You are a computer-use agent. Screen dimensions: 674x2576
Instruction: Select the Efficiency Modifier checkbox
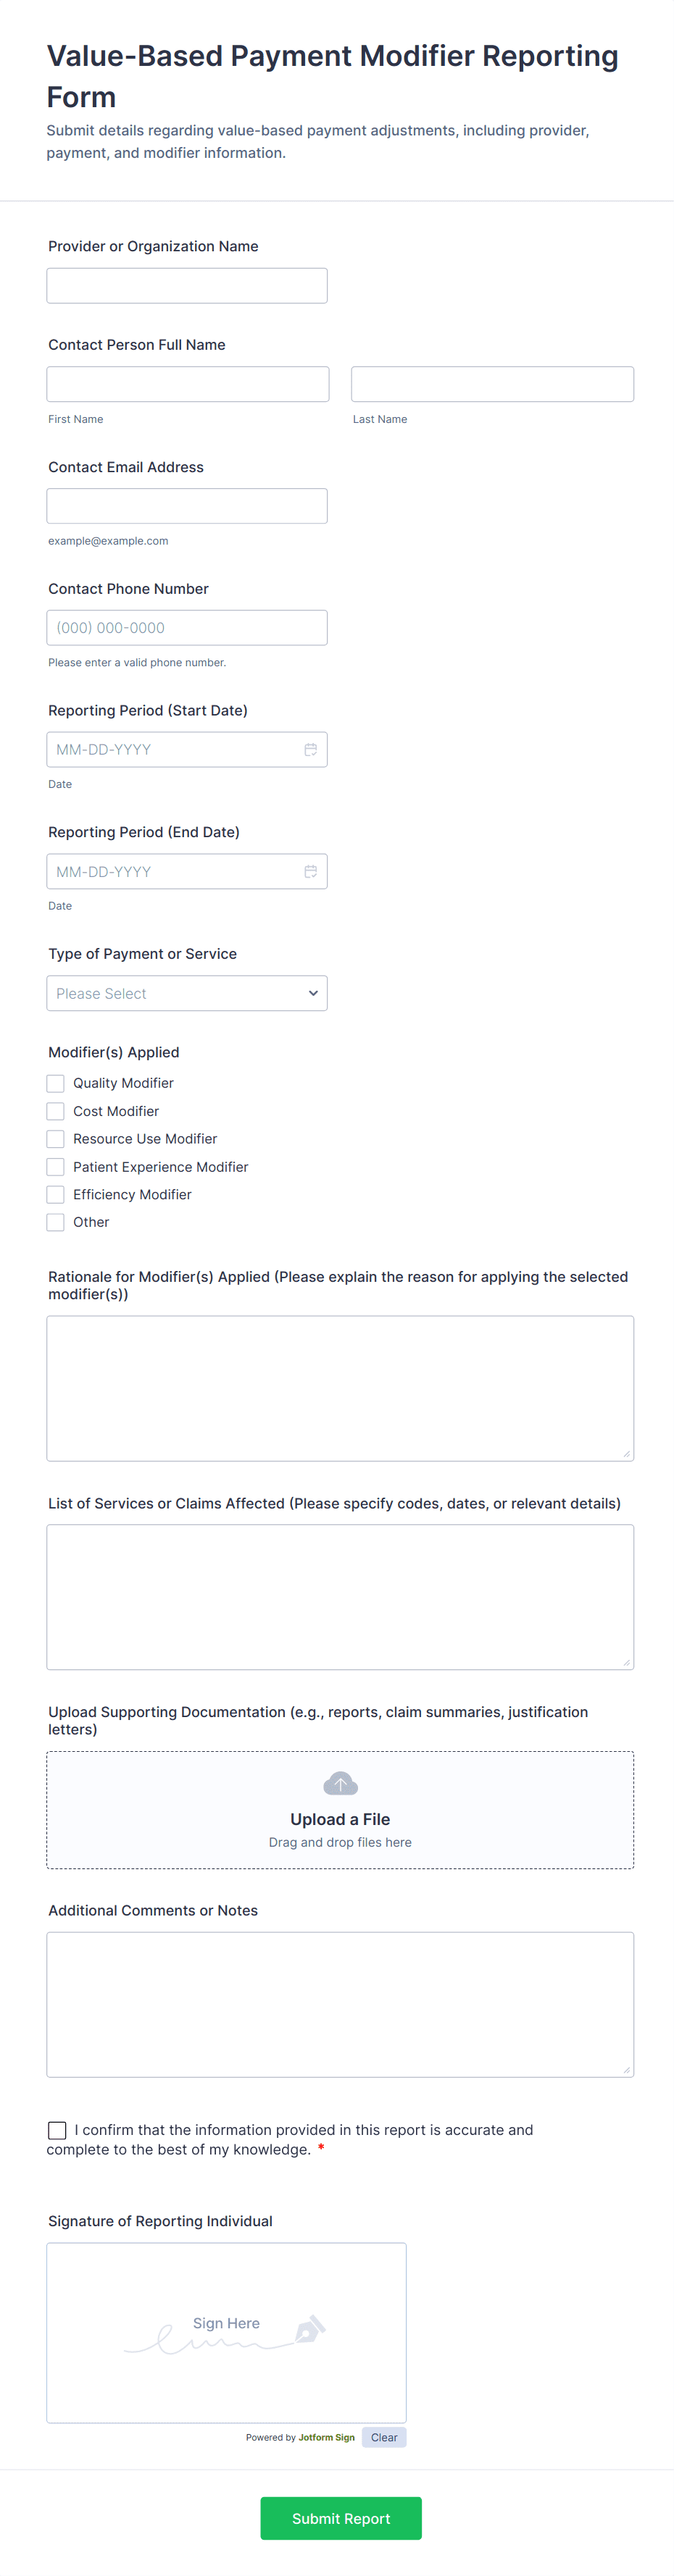click(x=56, y=1195)
